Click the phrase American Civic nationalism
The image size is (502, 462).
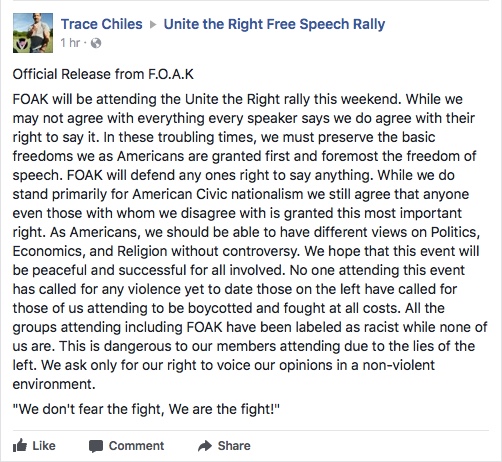pos(218,194)
